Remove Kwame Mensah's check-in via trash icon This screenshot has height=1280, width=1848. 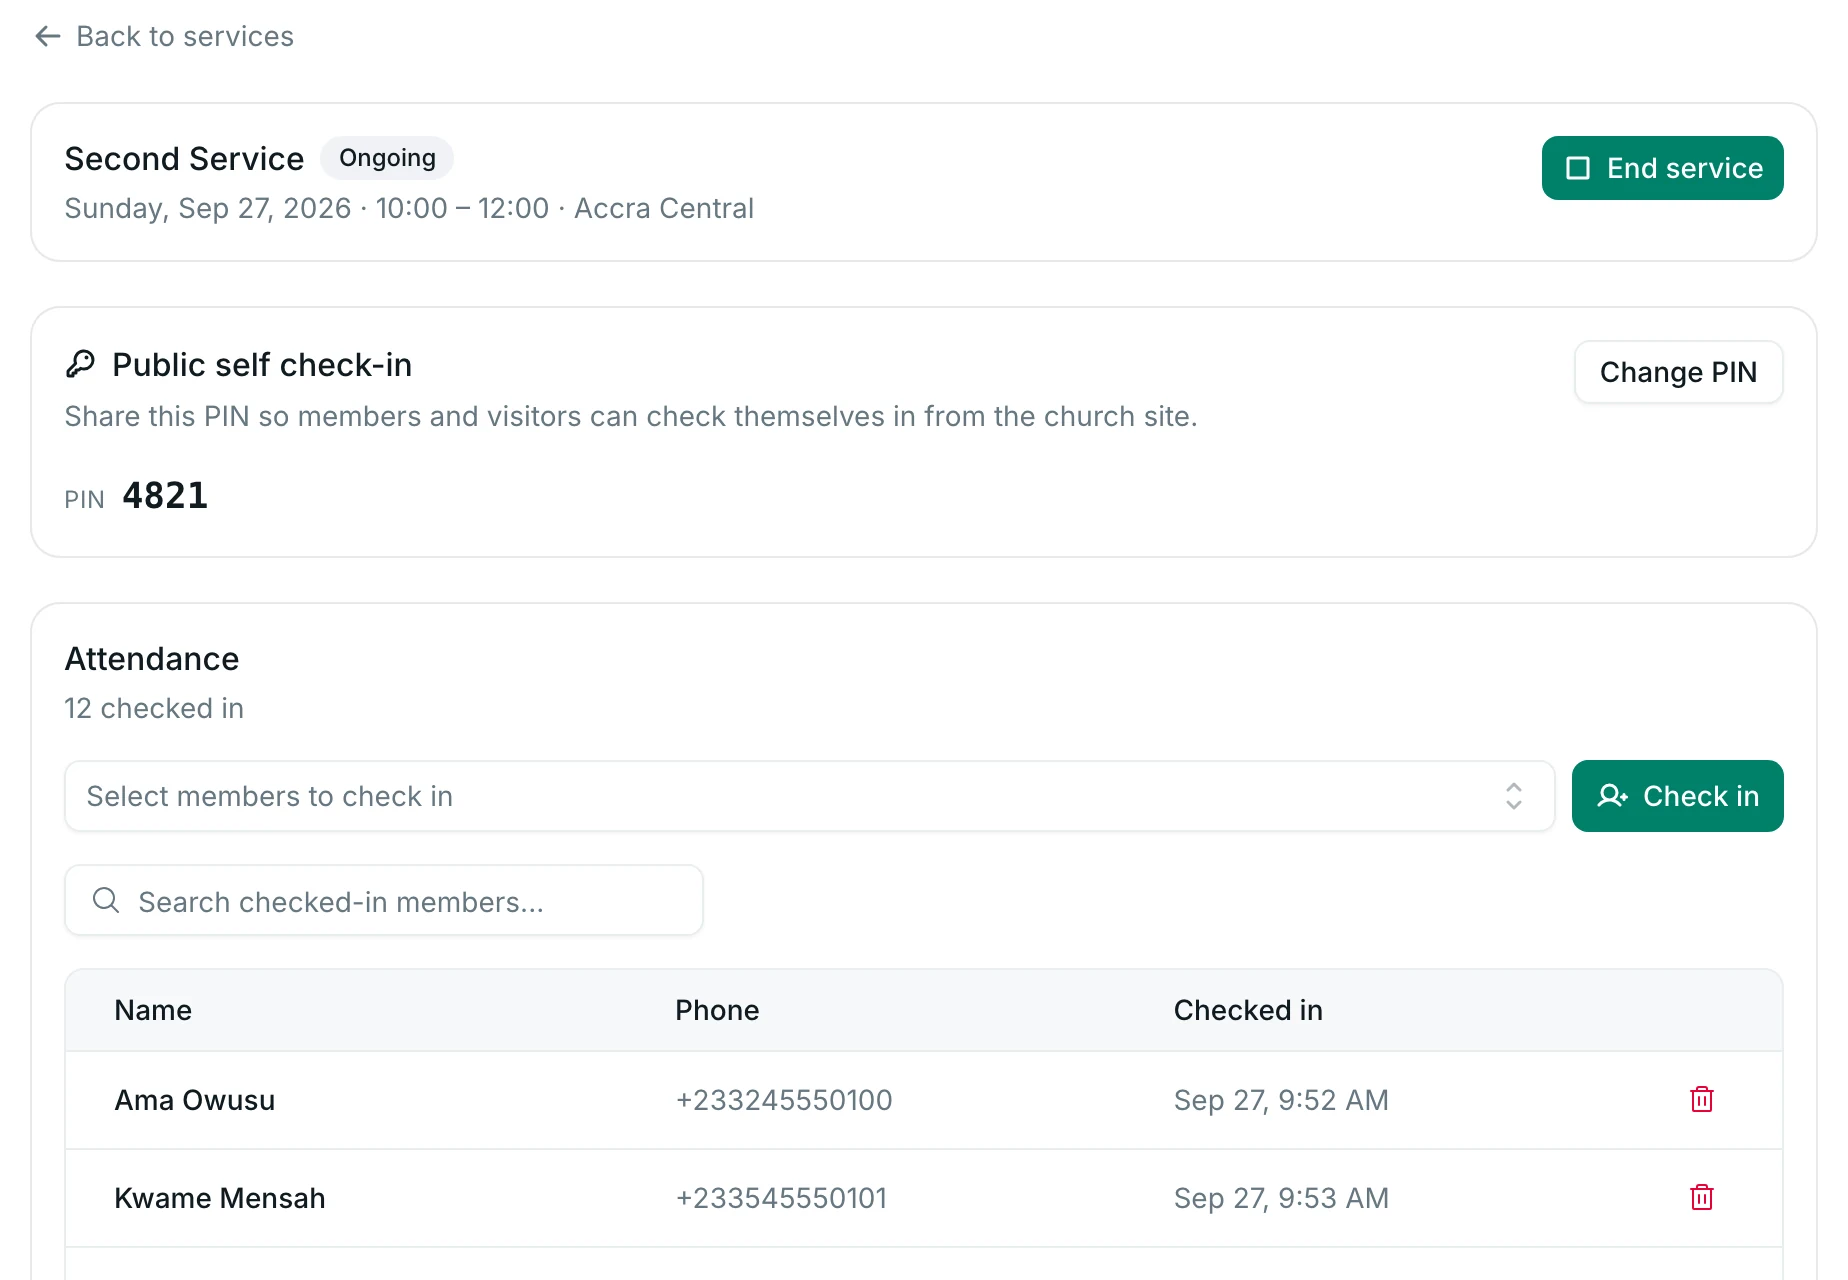click(x=1701, y=1197)
